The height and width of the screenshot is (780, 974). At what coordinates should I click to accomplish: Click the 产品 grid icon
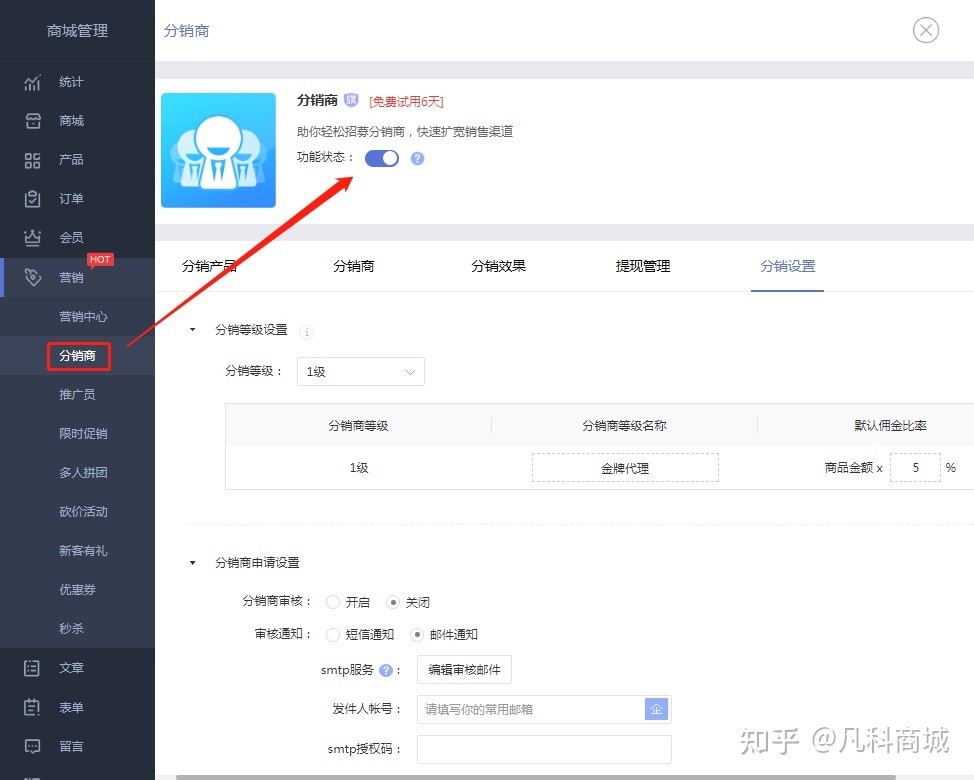(32, 160)
